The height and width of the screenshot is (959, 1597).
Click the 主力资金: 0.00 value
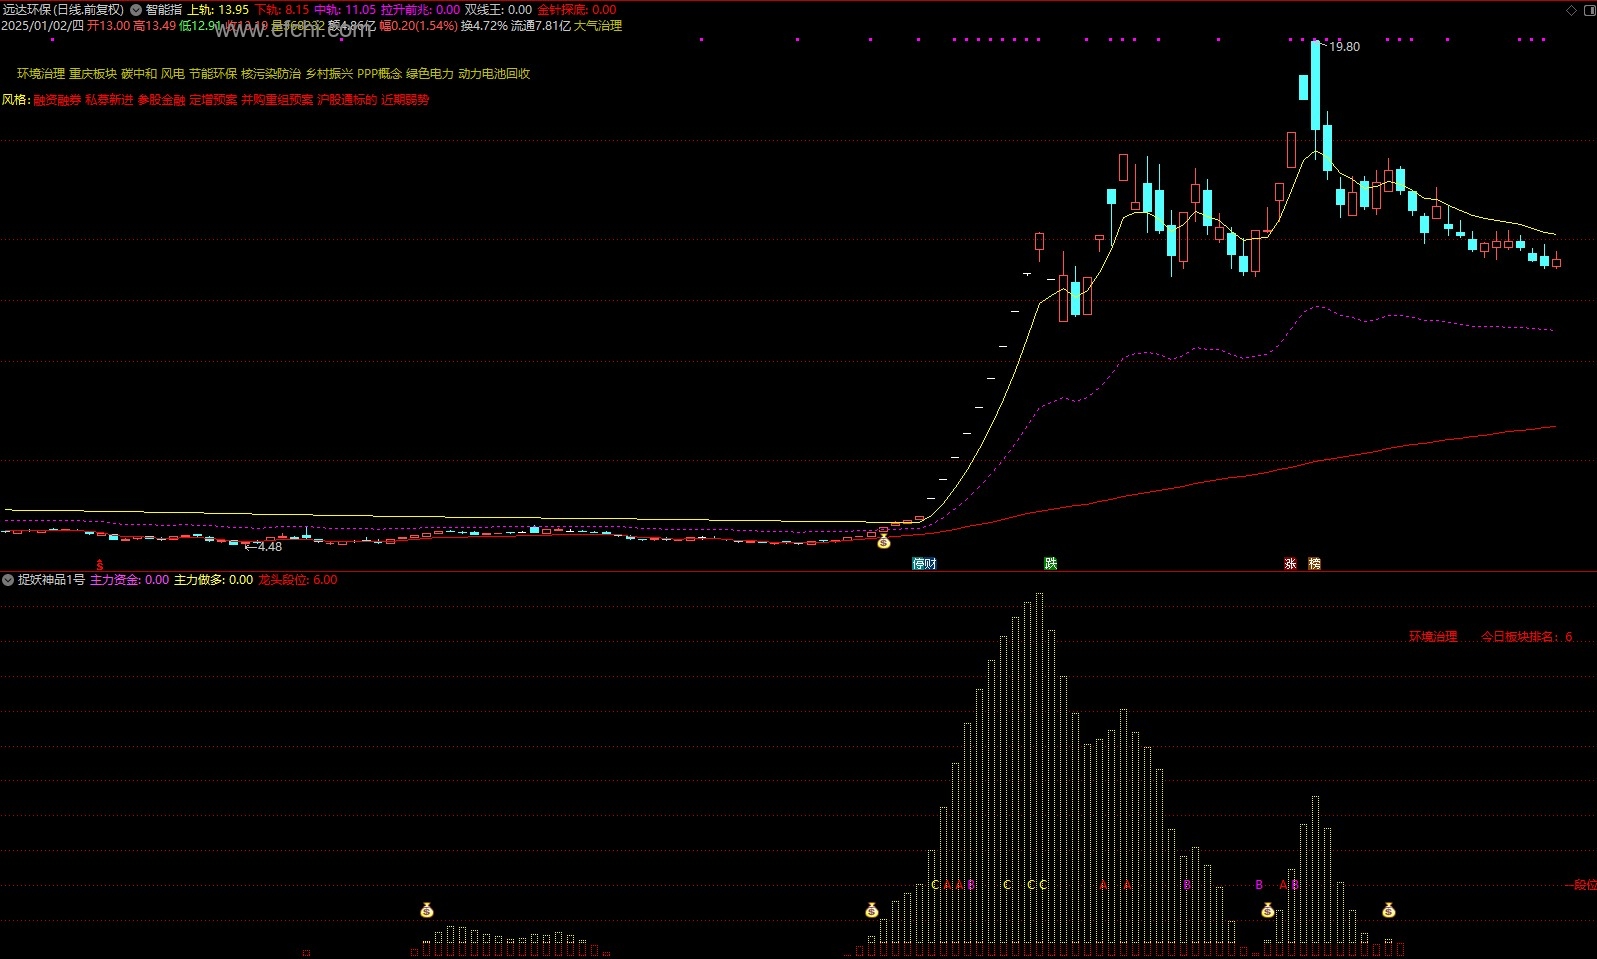tap(129, 580)
